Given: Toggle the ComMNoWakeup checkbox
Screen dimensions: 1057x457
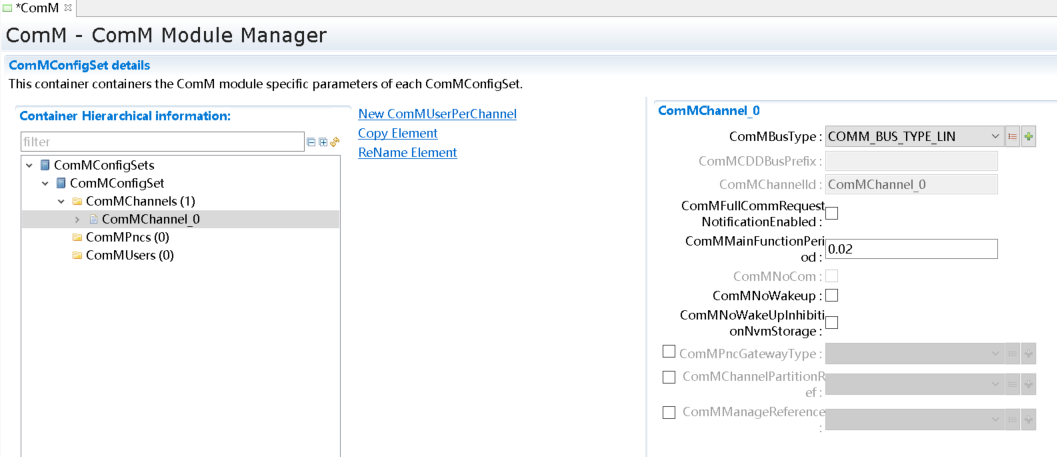Looking at the screenshot, I should 832,295.
